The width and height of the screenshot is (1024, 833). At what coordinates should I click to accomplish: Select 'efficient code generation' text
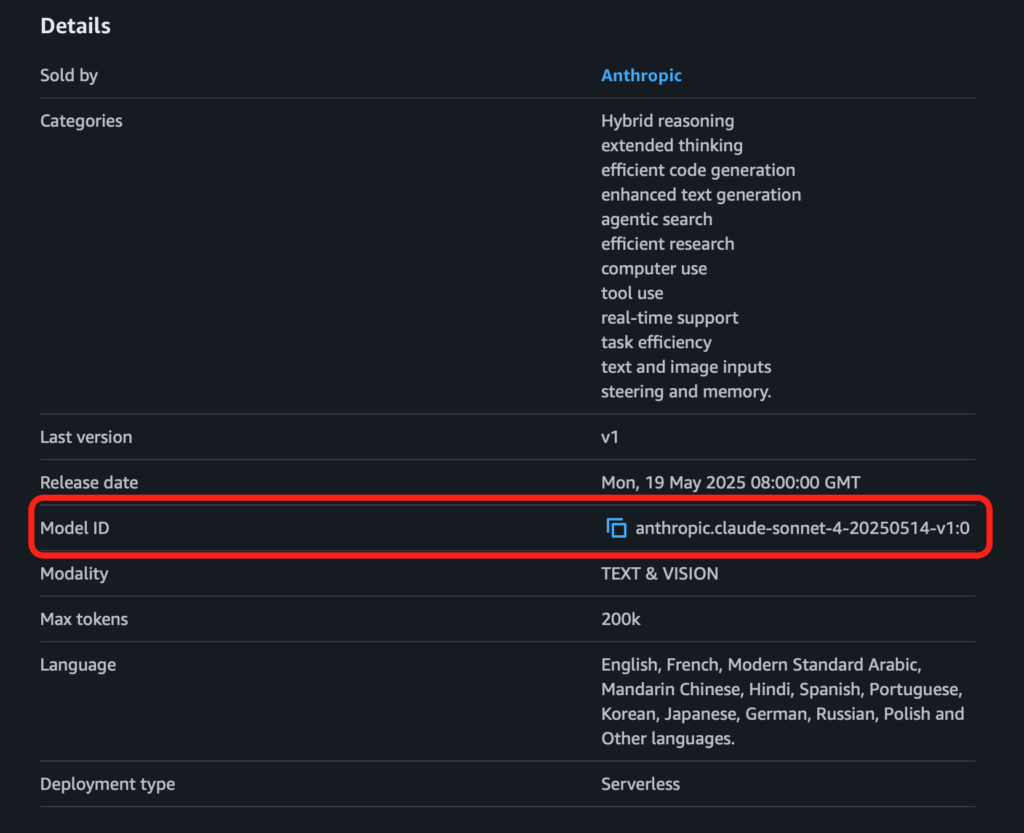click(698, 170)
